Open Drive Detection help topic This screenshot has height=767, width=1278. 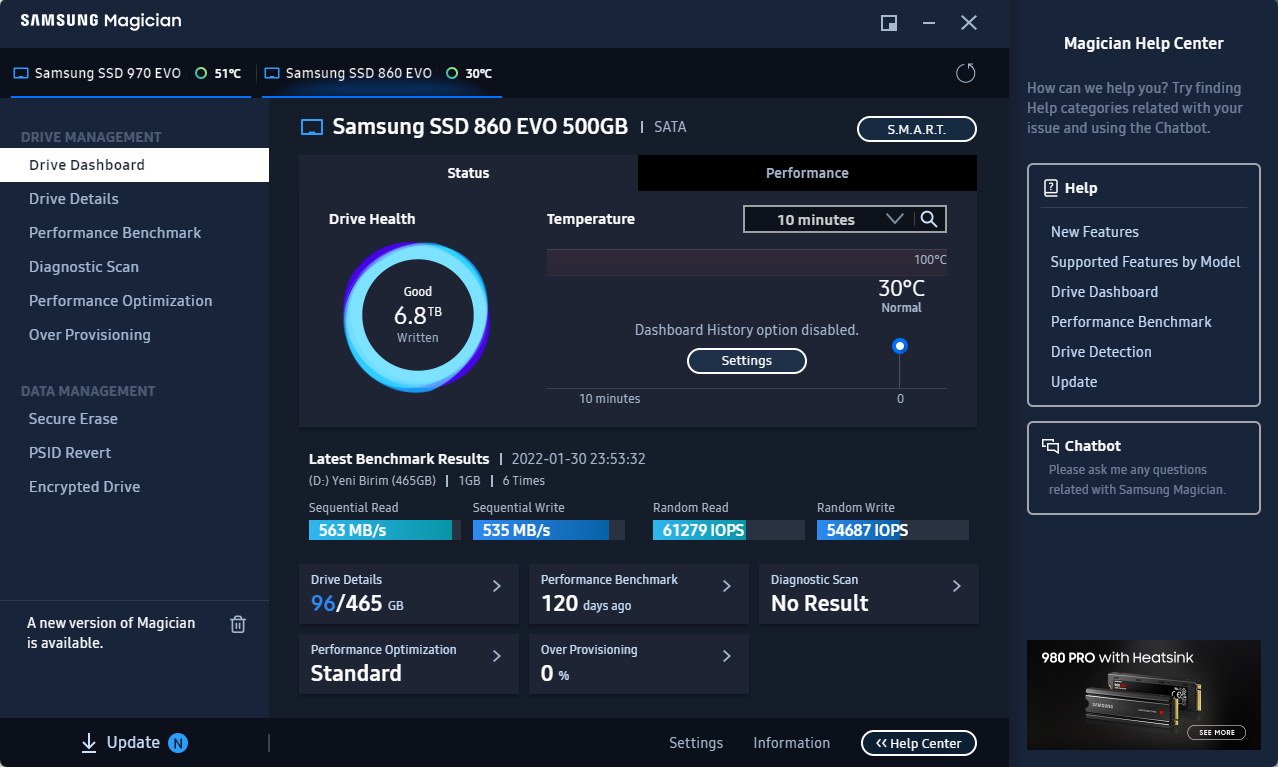tap(1101, 352)
